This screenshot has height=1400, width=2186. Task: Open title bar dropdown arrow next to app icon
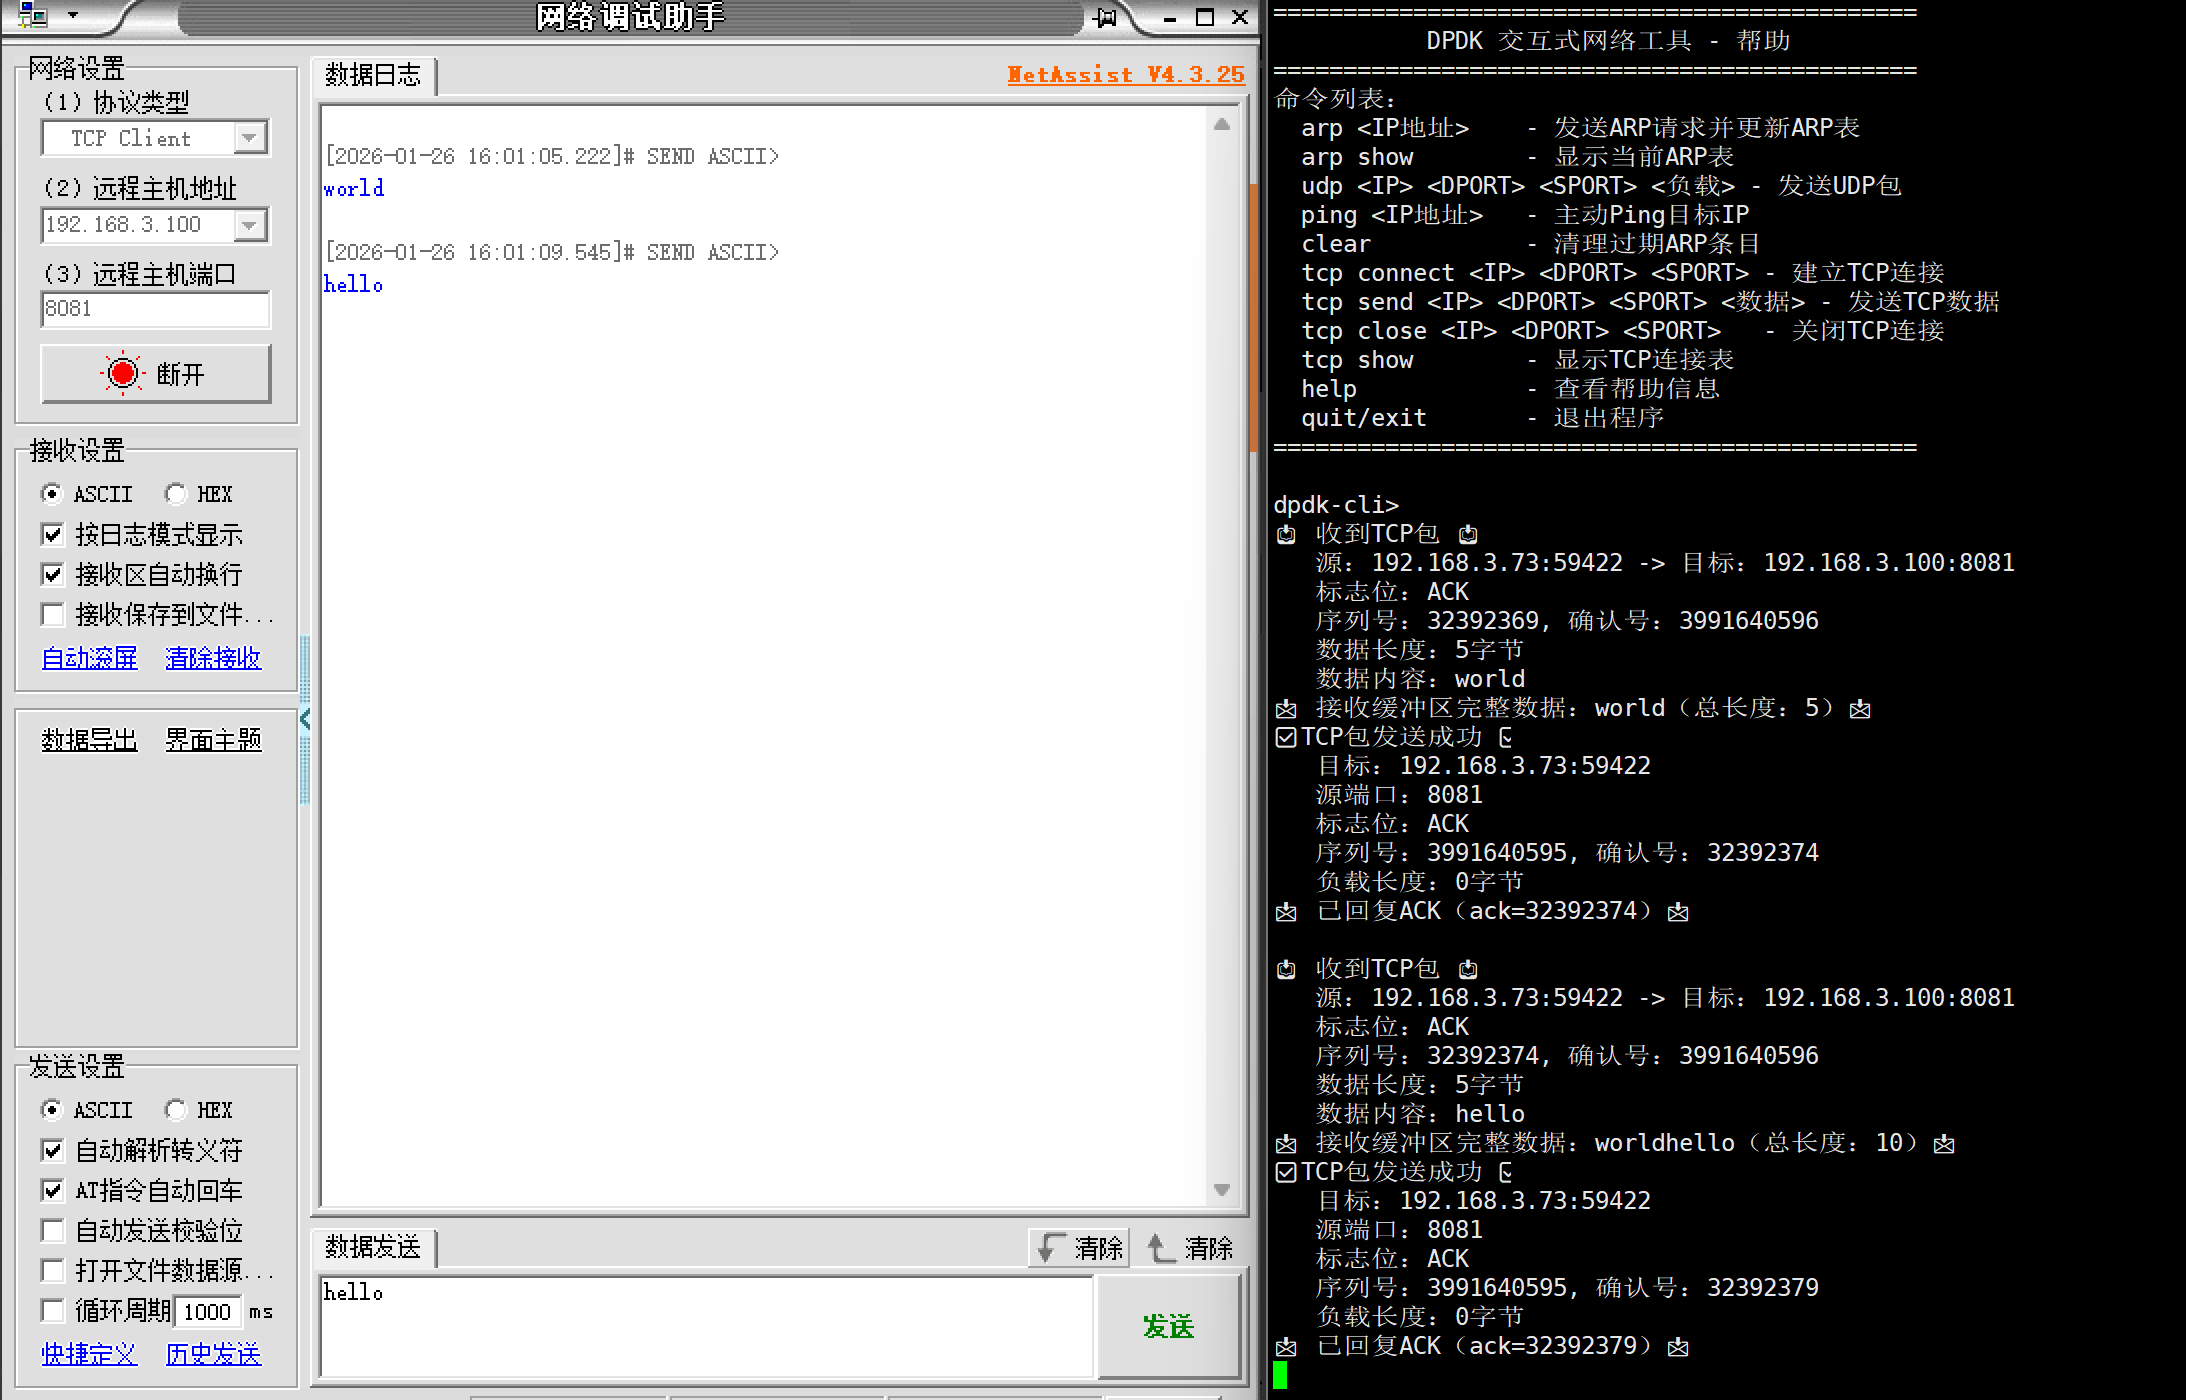click(x=73, y=16)
